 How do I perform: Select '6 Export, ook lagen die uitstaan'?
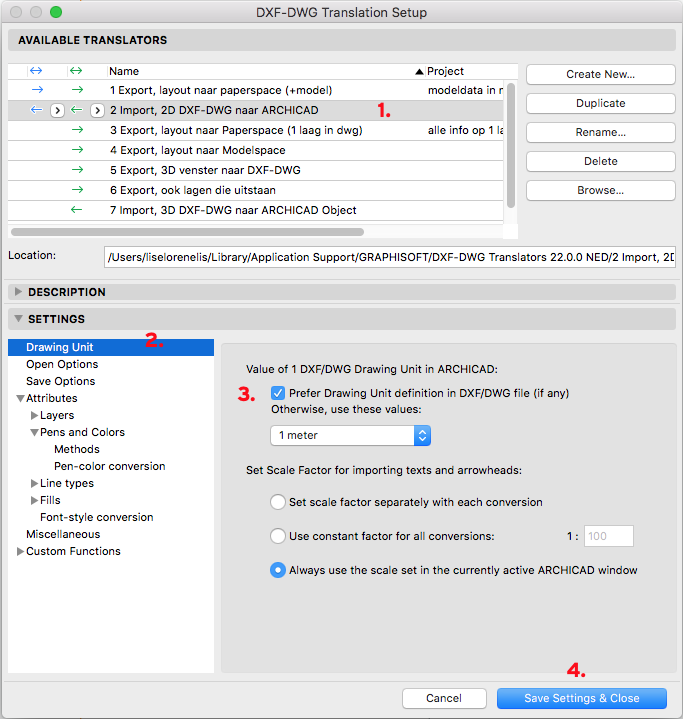(255, 190)
